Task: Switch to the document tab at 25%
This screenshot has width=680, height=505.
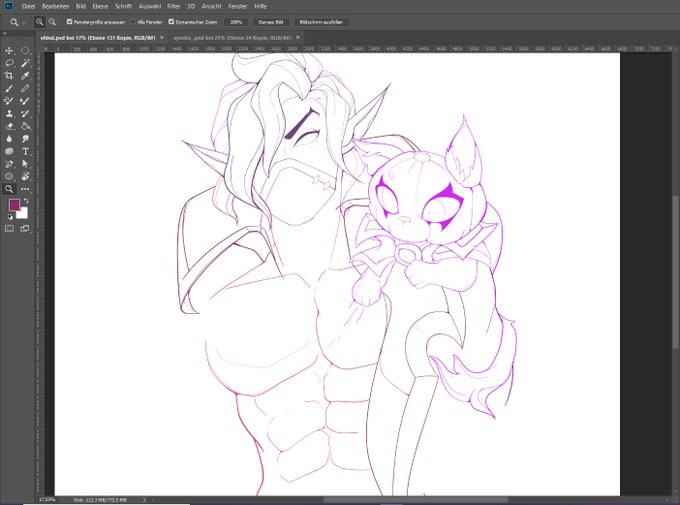Action: pyautogui.click(x=232, y=38)
